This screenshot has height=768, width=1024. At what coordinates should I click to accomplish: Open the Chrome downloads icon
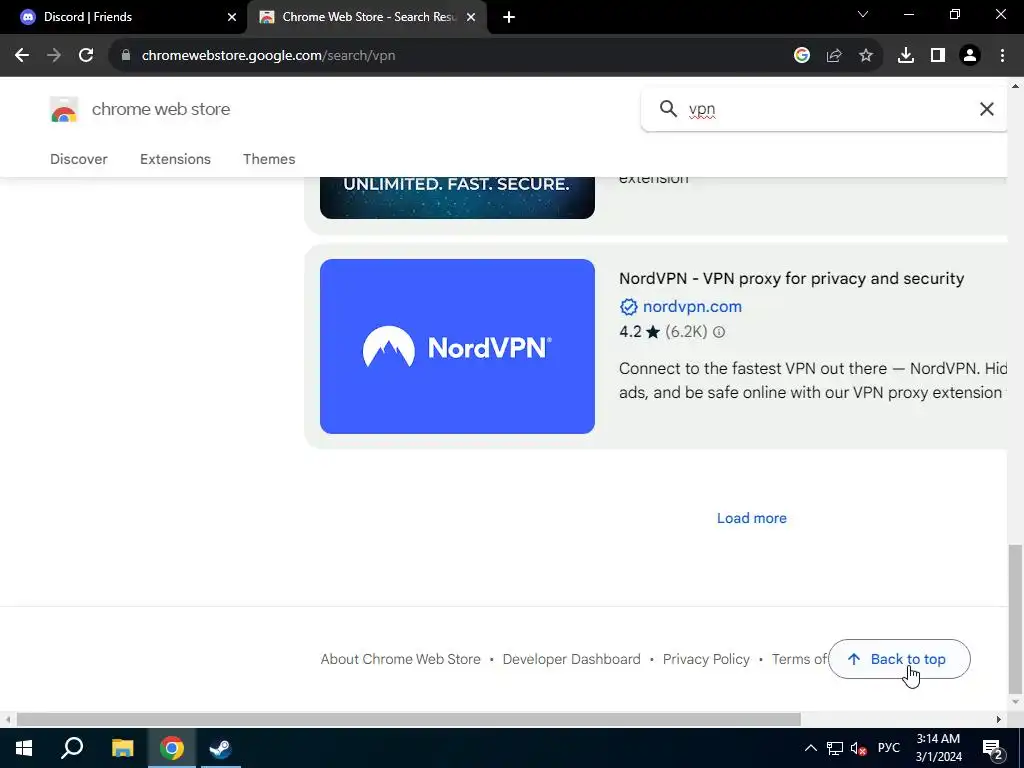tap(906, 56)
